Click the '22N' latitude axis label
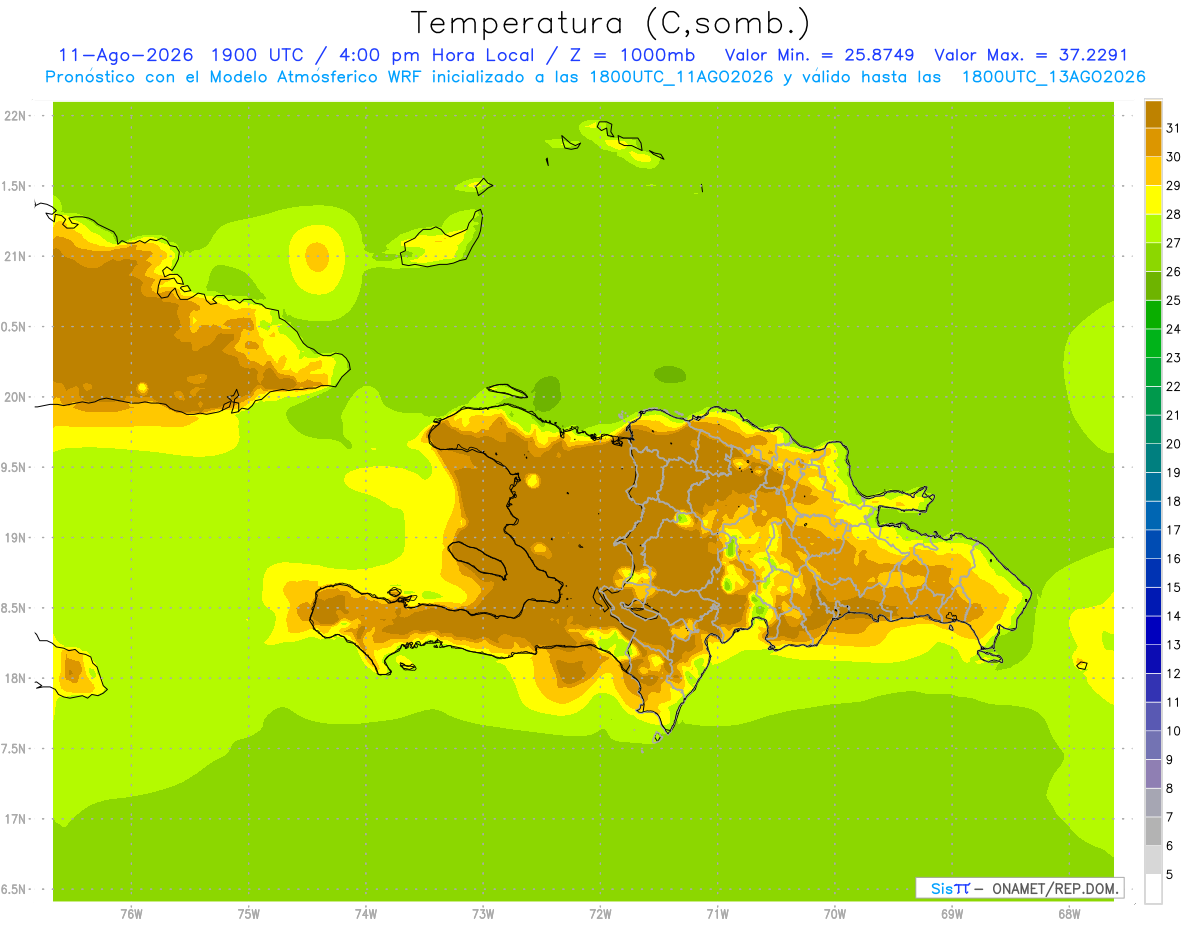This screenshot has height=927, width=1200. [16, 116]
